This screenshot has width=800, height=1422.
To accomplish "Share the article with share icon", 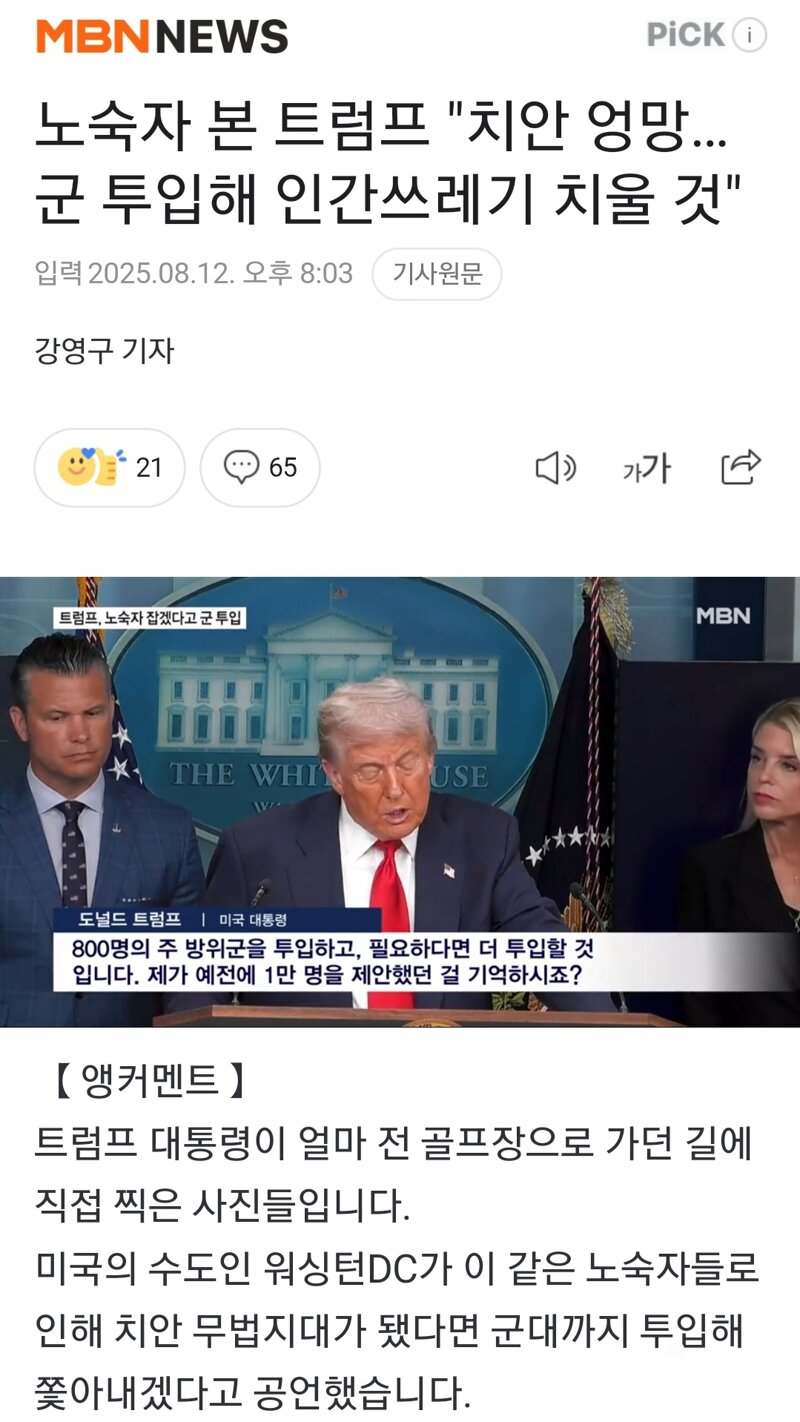I will pyautogui.click(x=741, y=467).
